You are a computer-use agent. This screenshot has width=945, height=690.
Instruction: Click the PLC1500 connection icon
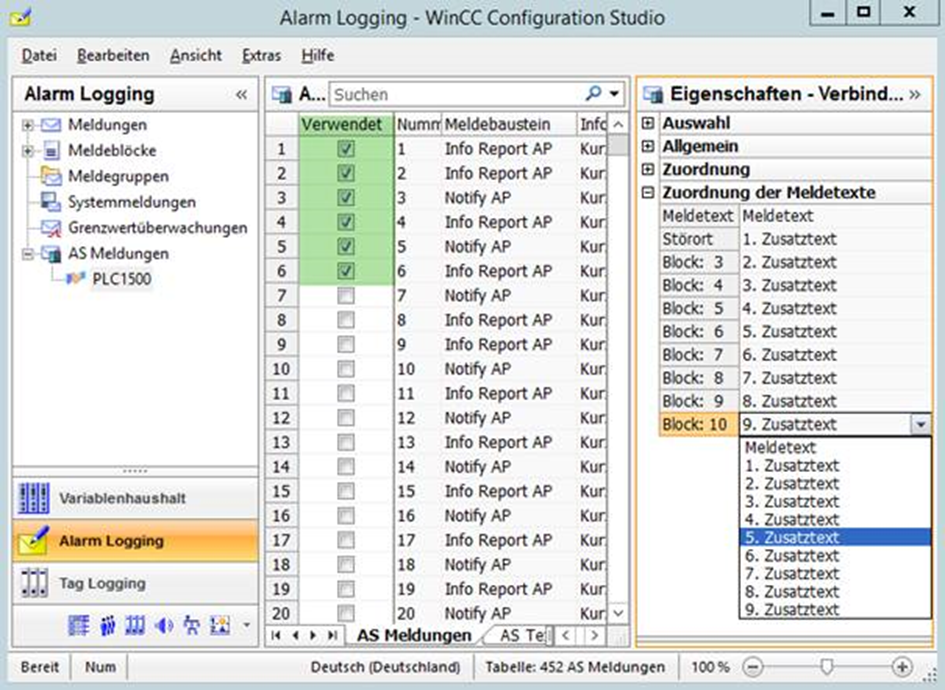click(75, 278)
